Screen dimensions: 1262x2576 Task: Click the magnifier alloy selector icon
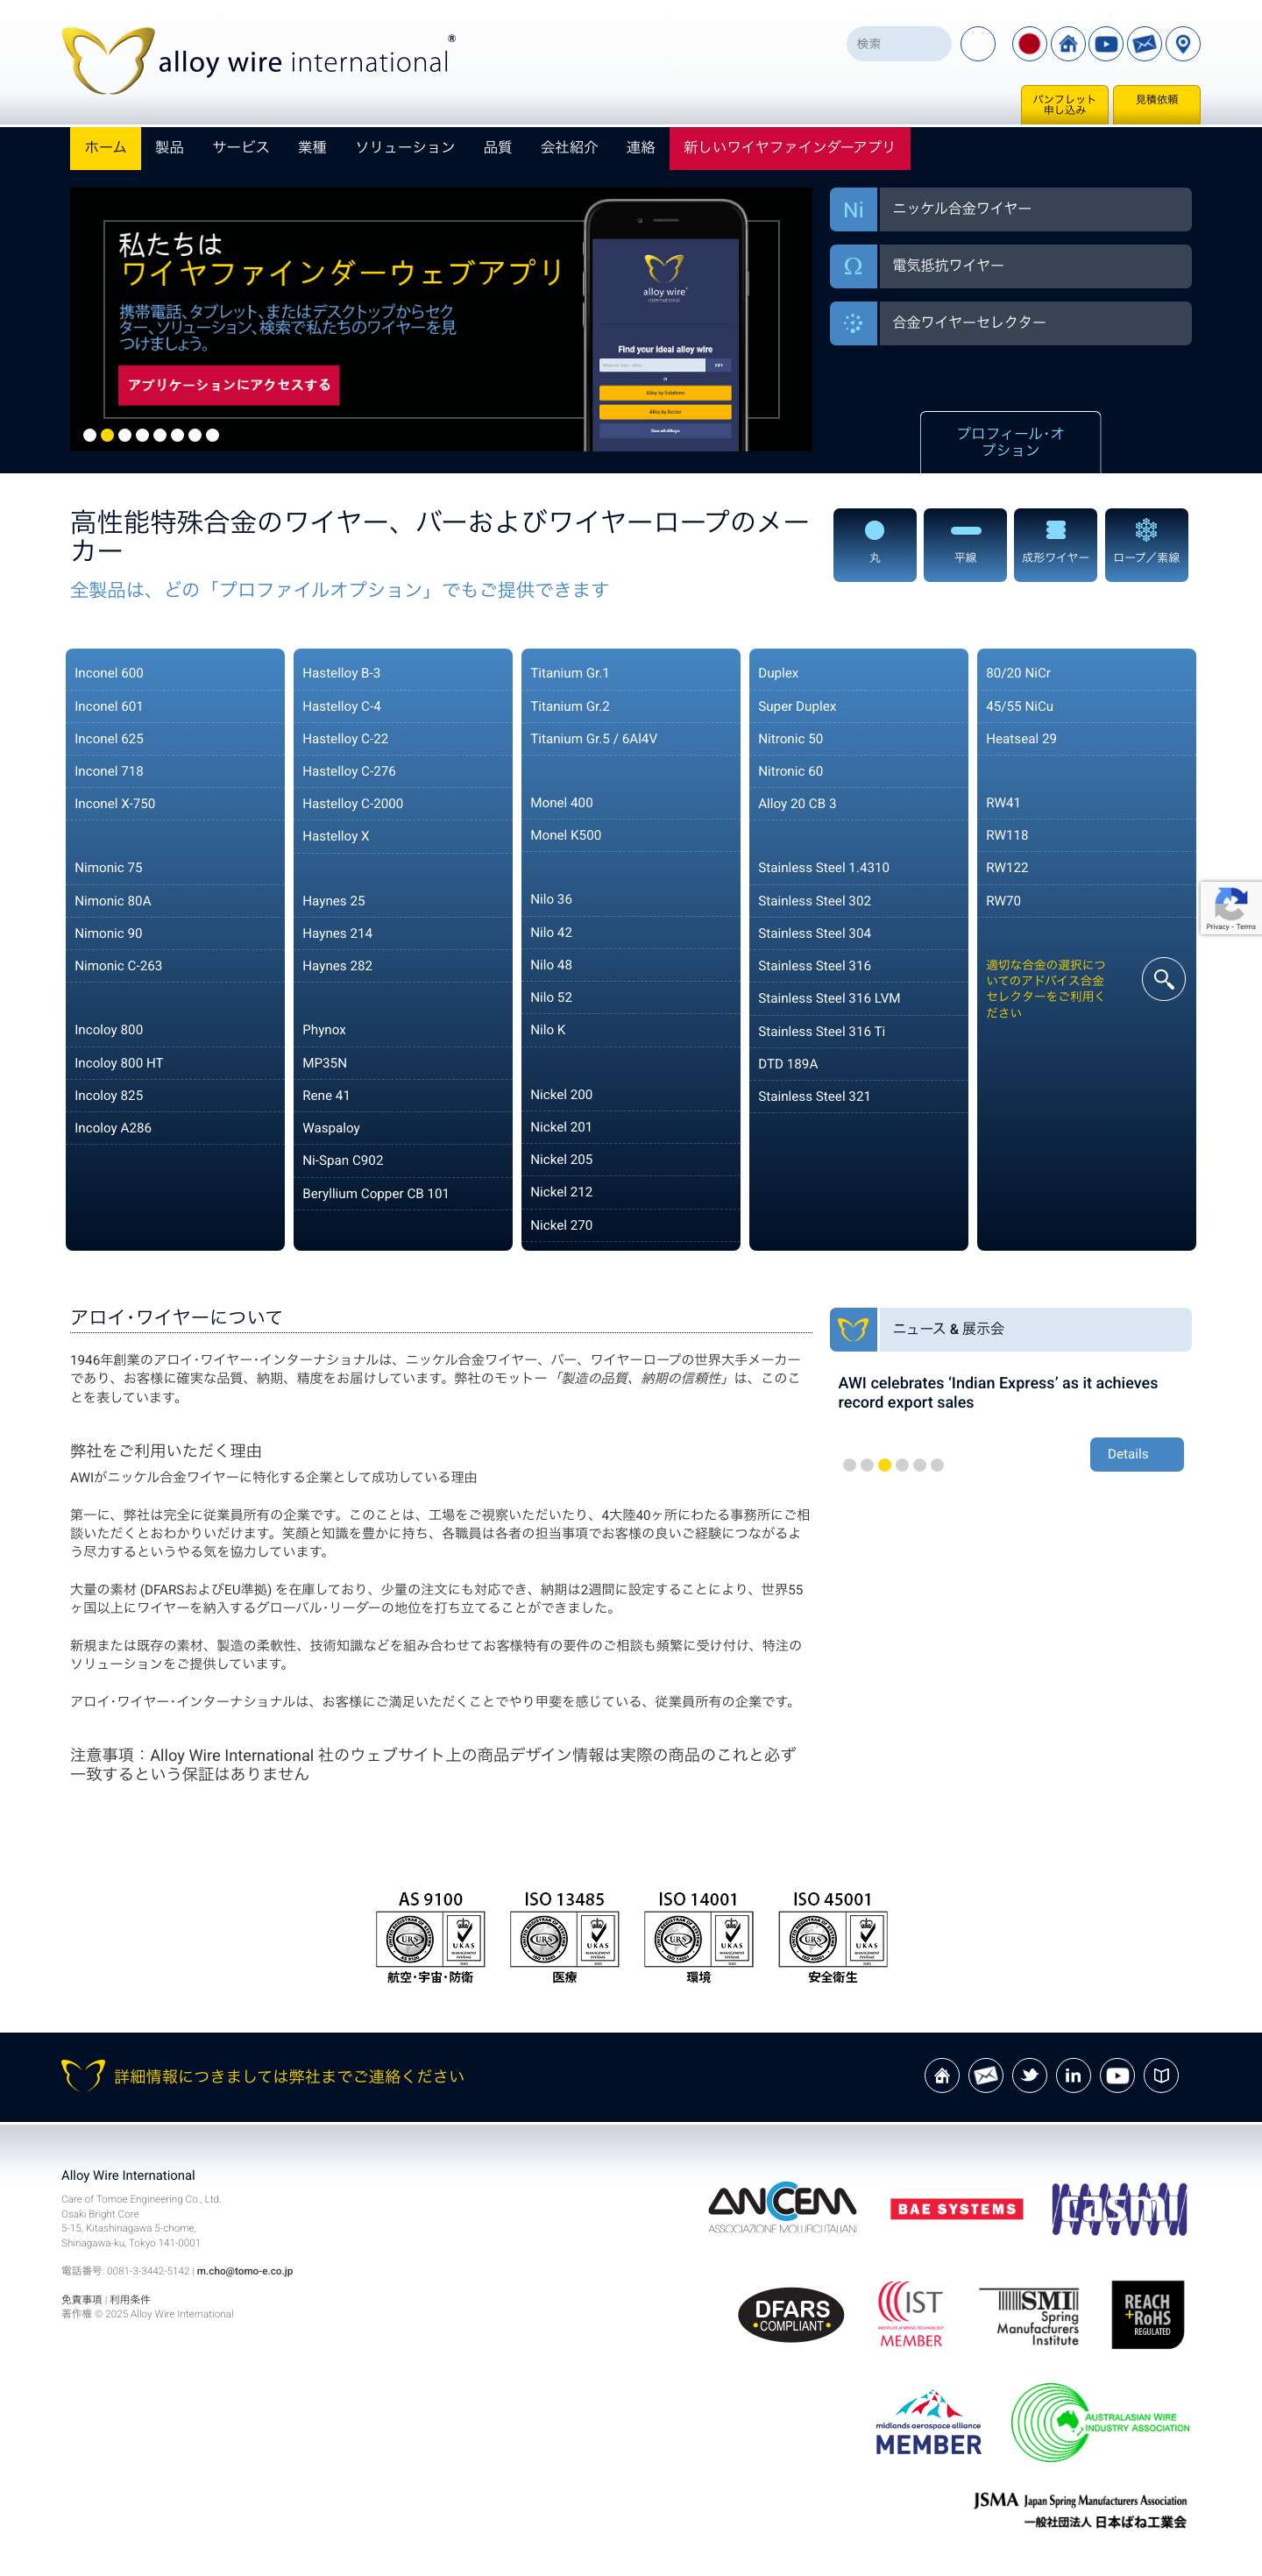1164,979
